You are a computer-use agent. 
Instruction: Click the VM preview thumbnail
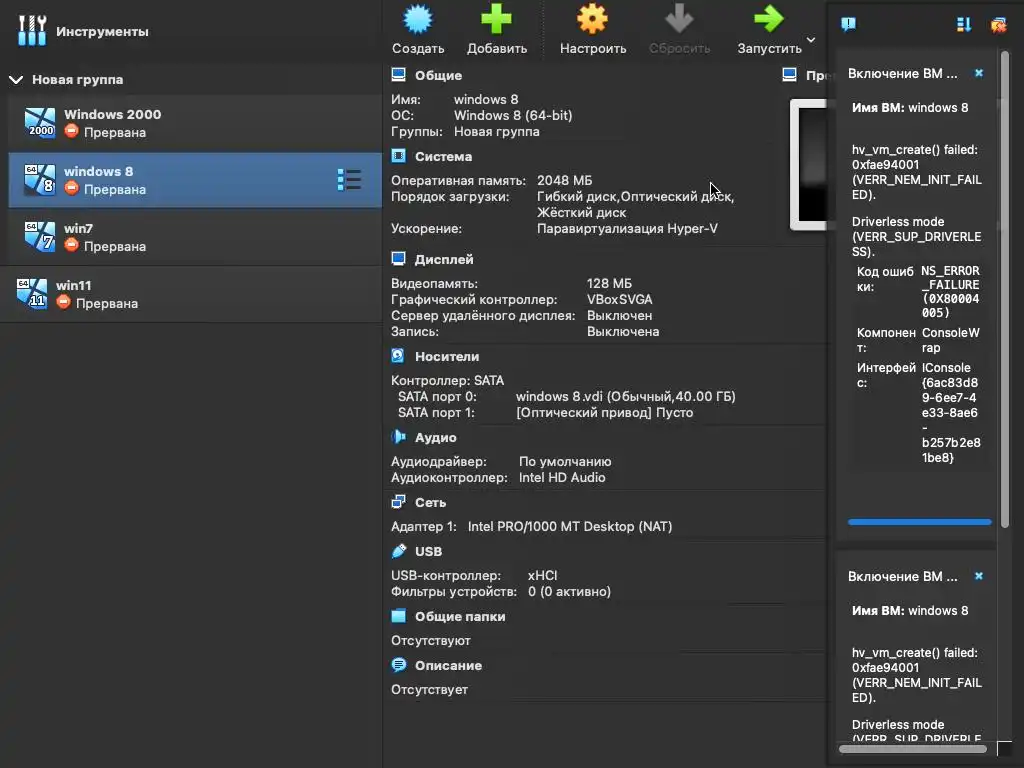click(x=810, y=163)
